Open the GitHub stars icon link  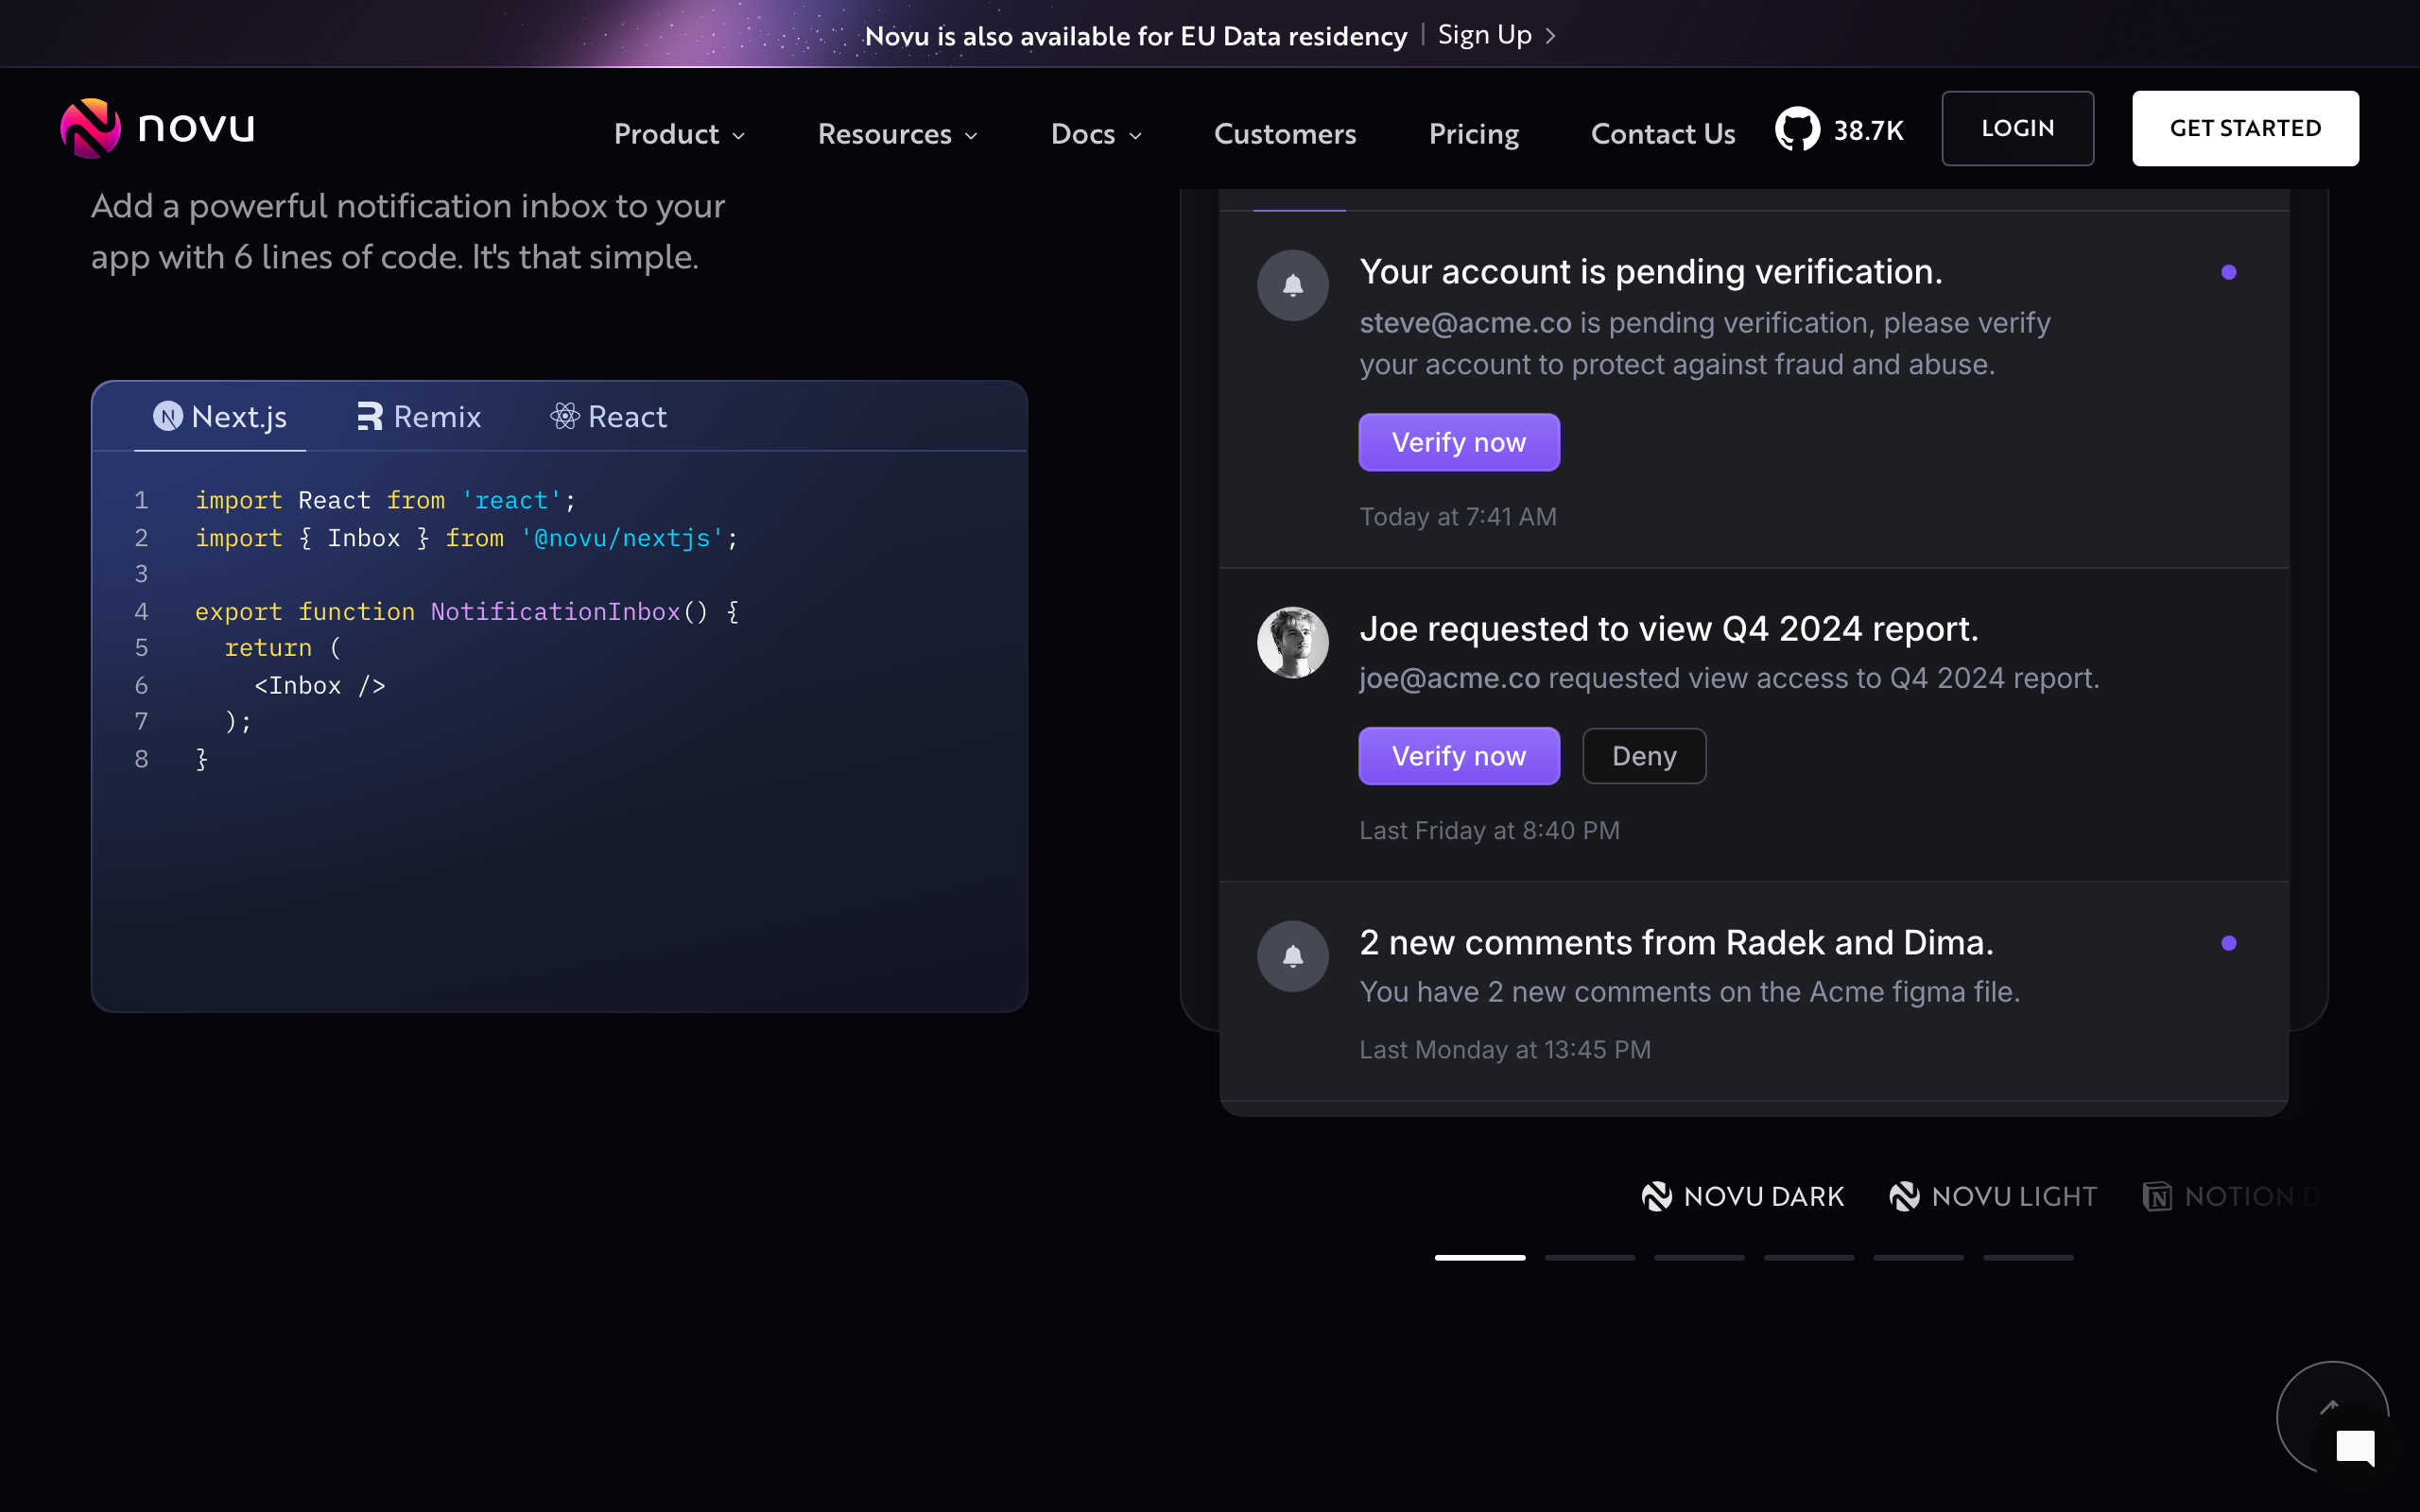coord(1797,129)
